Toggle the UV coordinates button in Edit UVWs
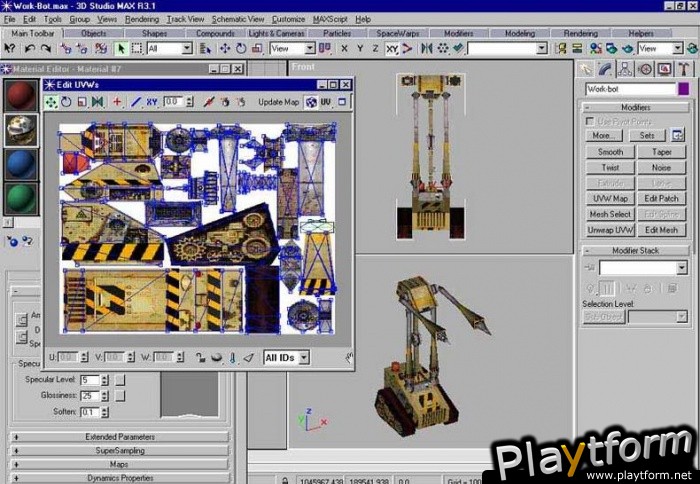The width and height of the screenshot is (700, 484). tap(325, 102)
